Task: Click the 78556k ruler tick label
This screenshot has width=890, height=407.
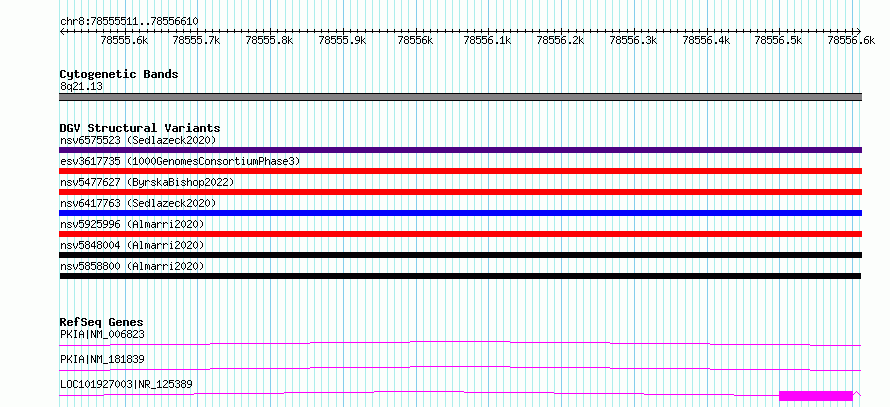Action: pos(415,40)
